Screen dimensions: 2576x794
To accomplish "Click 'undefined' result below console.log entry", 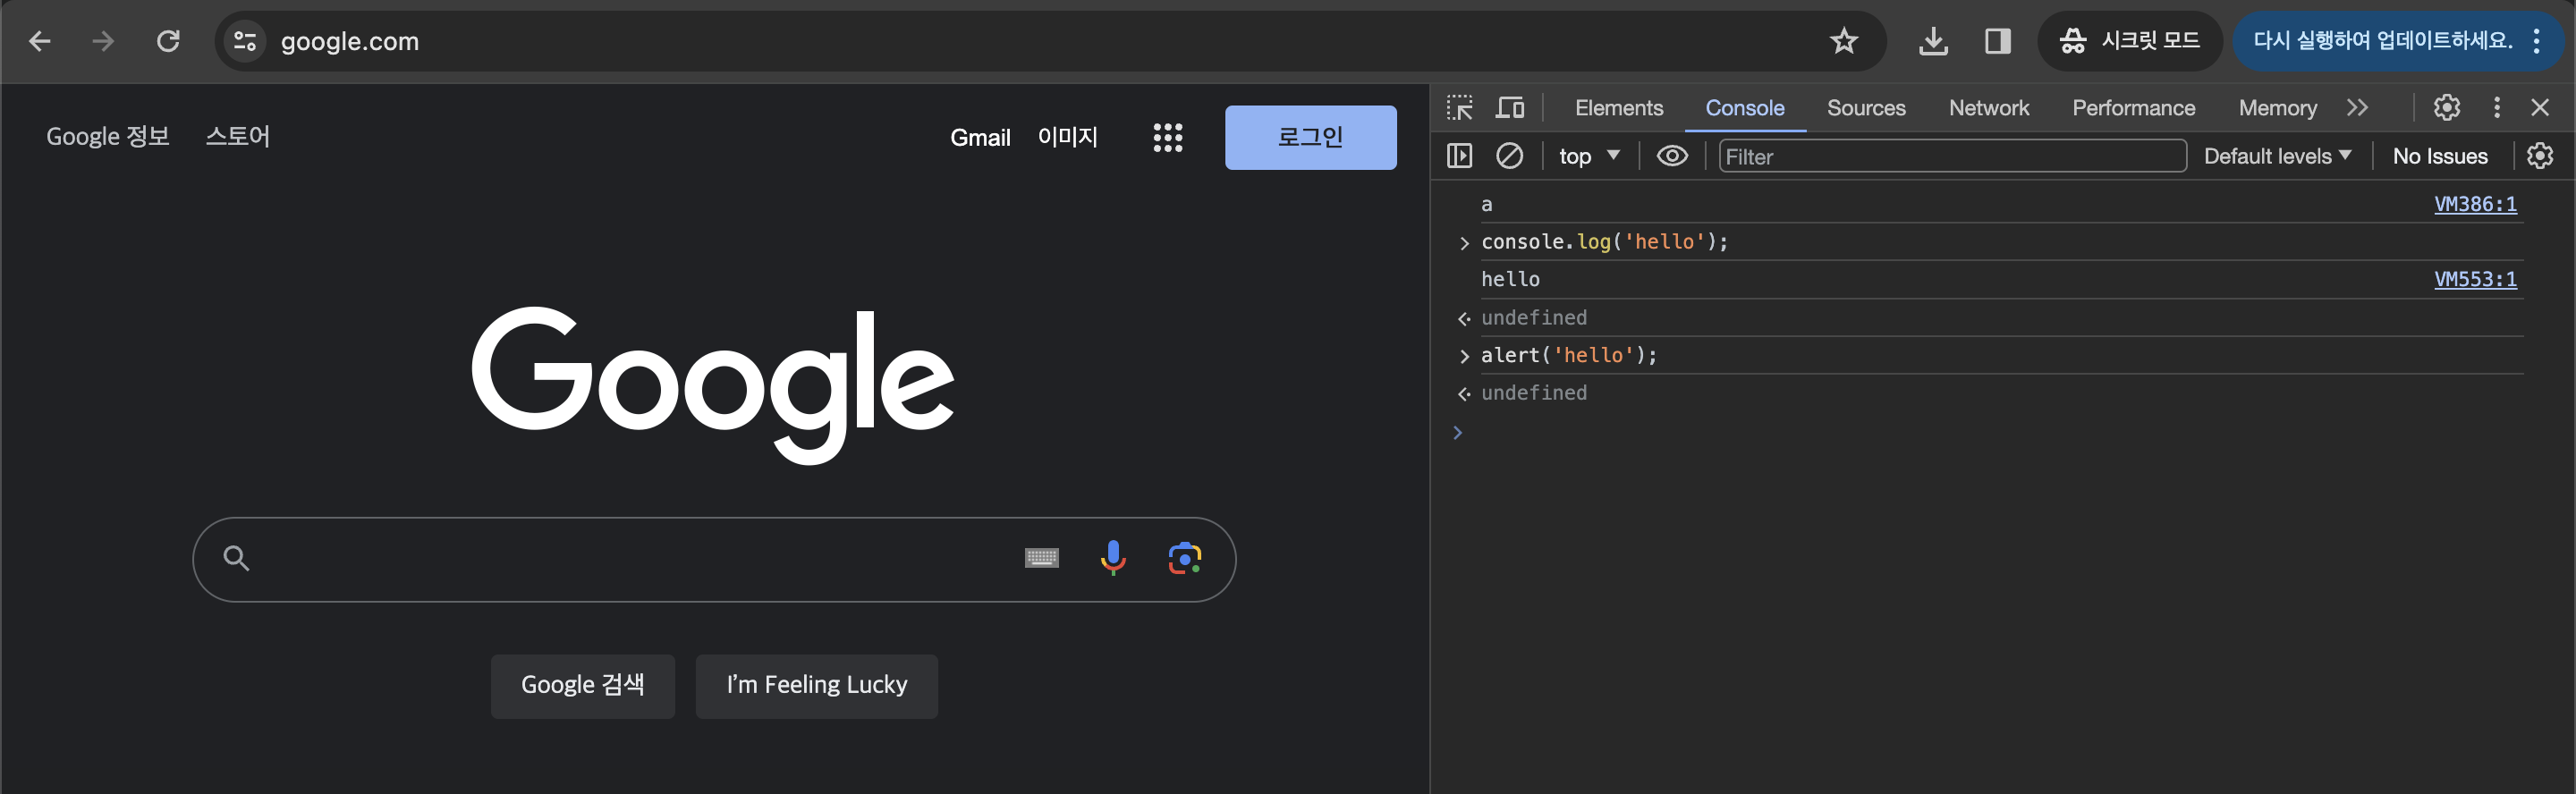I will (x=1533, y=317).
